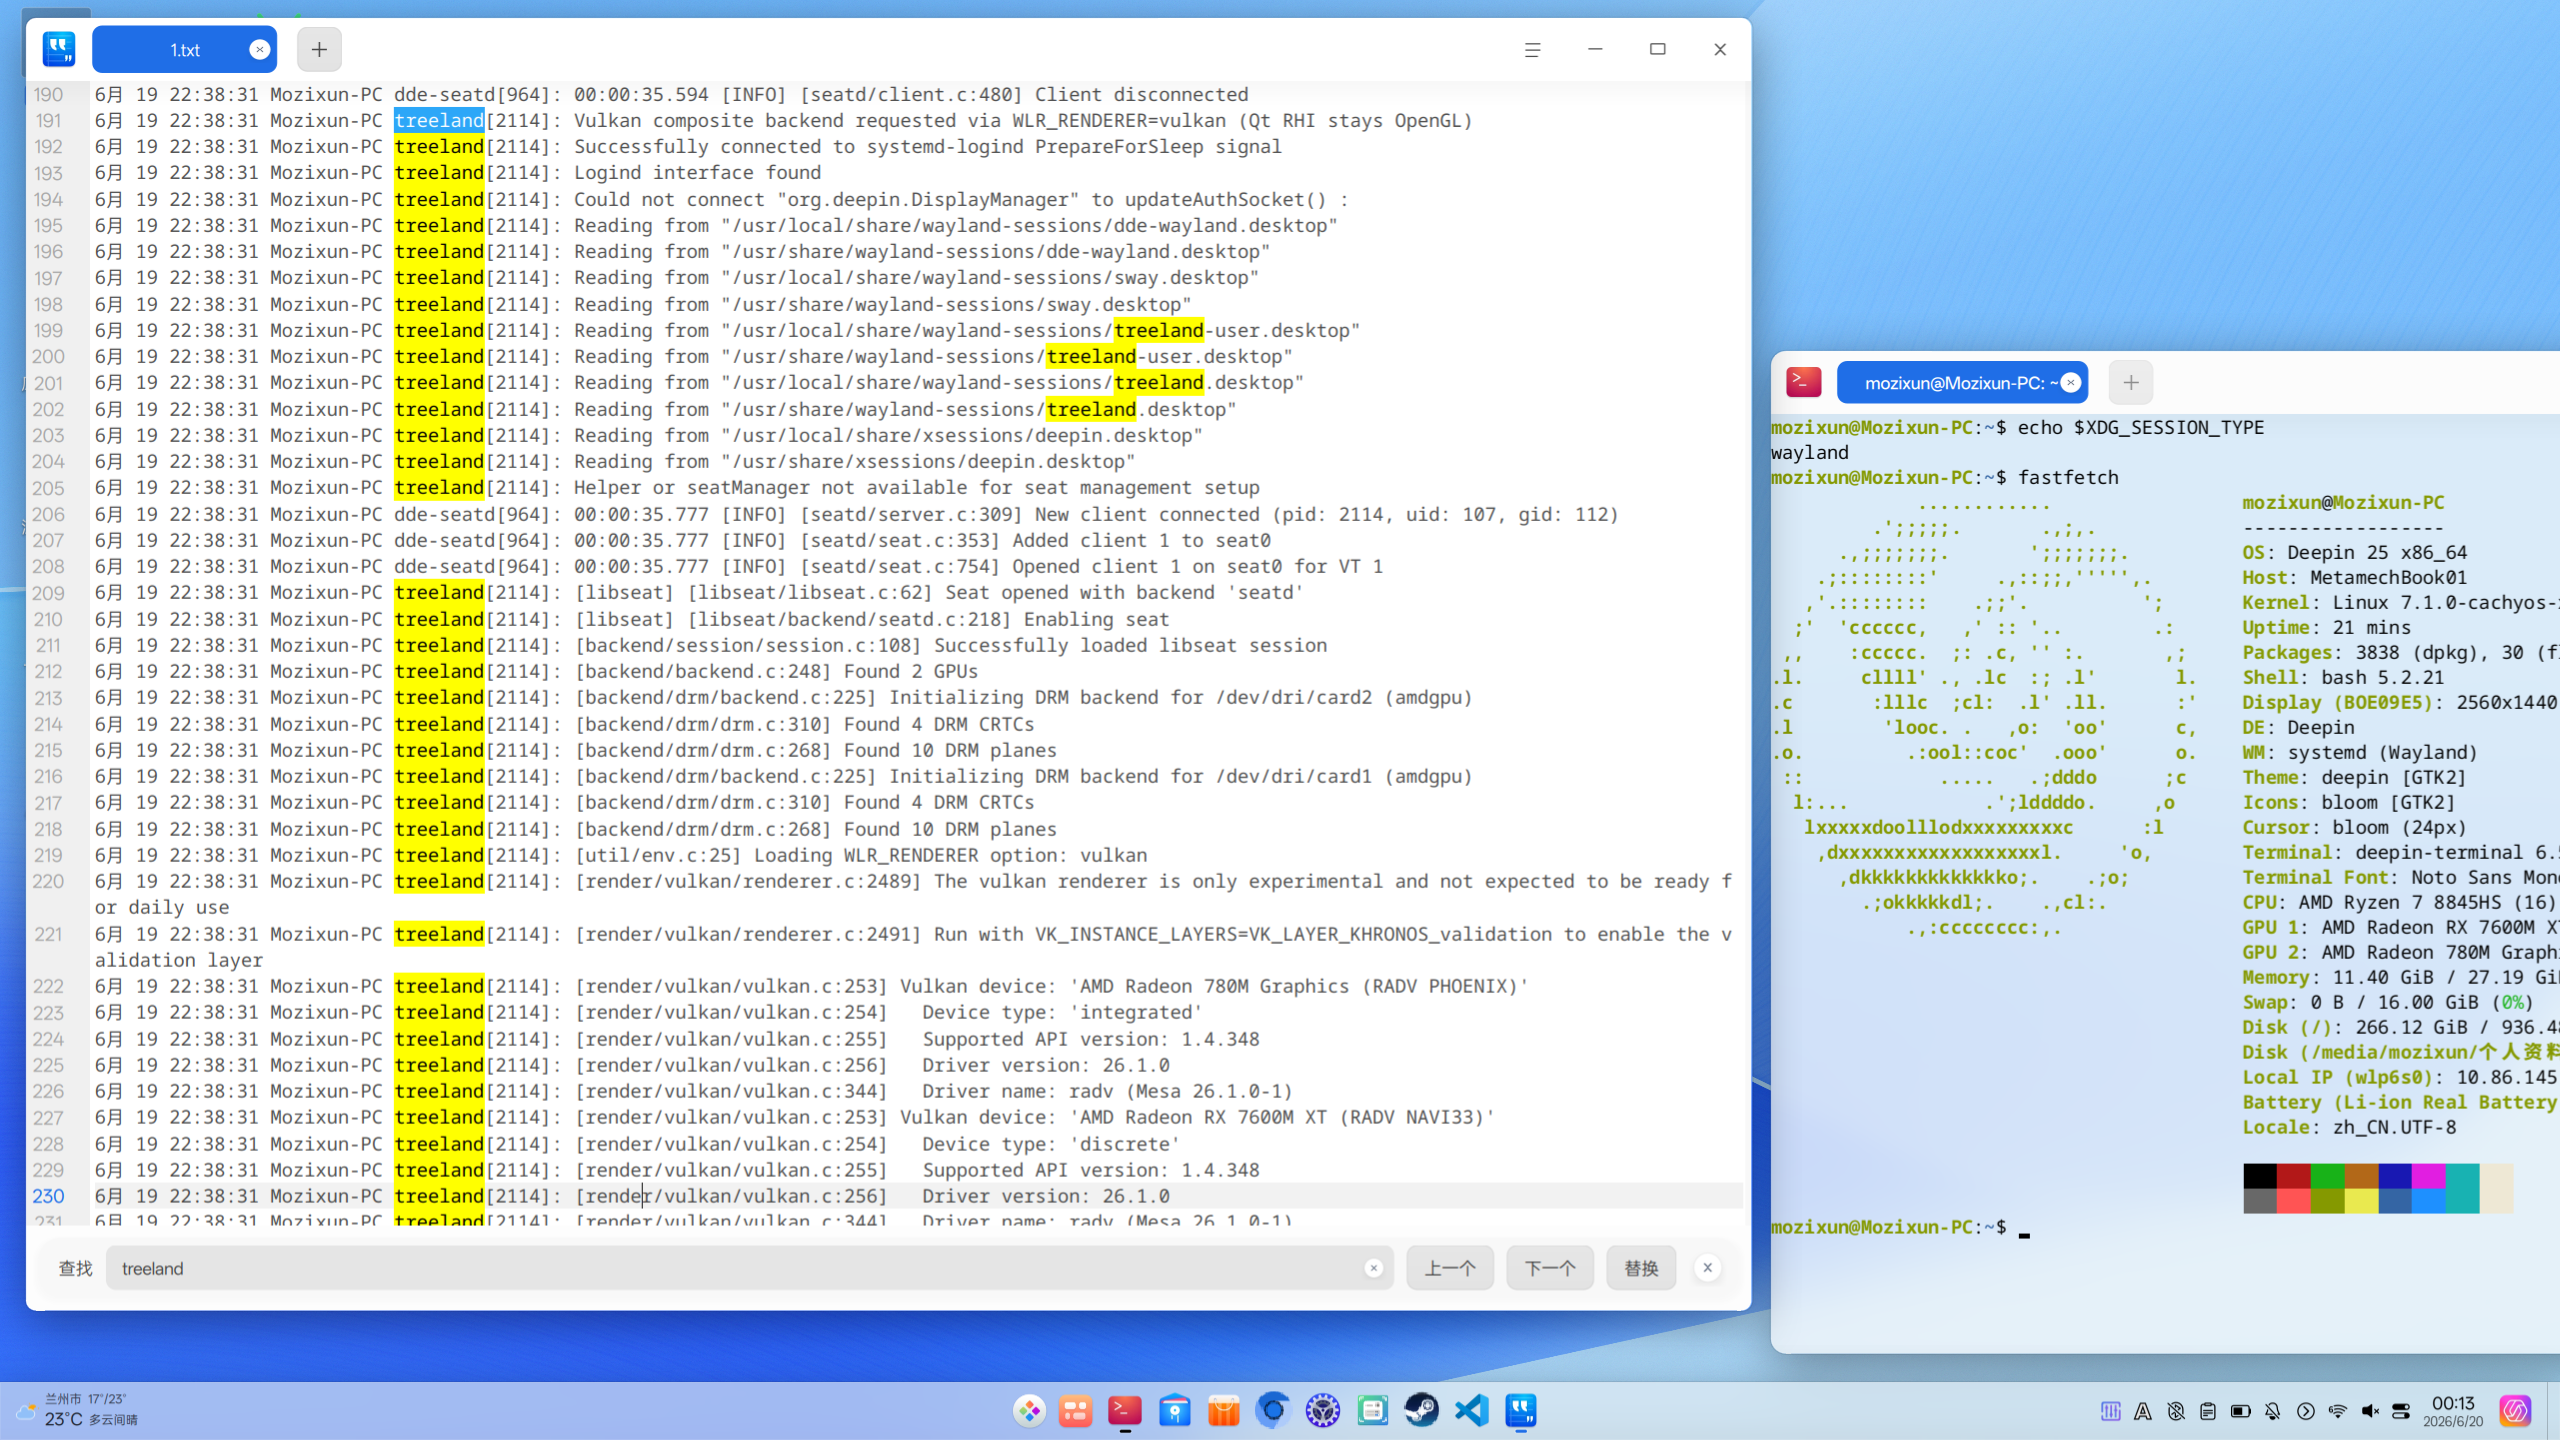Open the quick settings toggle icon in tray
This screenshot has height=1440, width=2560.
tap(2402, 1411)
